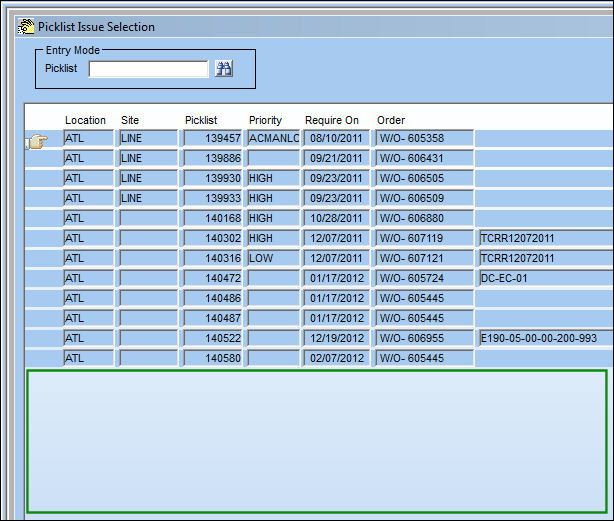Screen dimensions: 614x521
Task: Click order W/O- 606880 cell
Action: [424, 218]
